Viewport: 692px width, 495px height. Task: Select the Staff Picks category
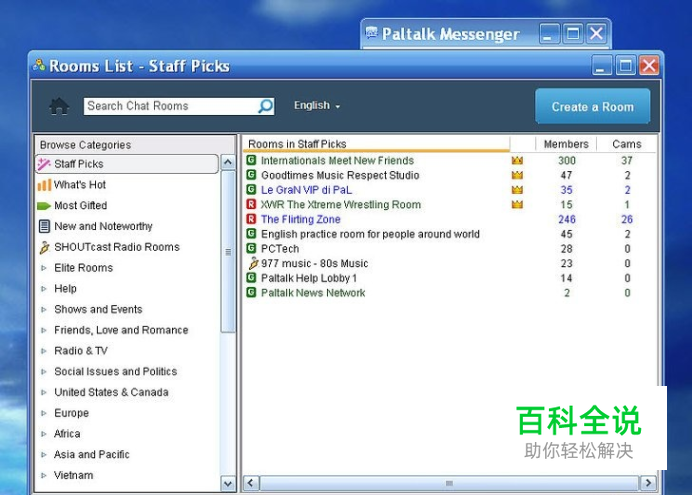coord(127,164)
